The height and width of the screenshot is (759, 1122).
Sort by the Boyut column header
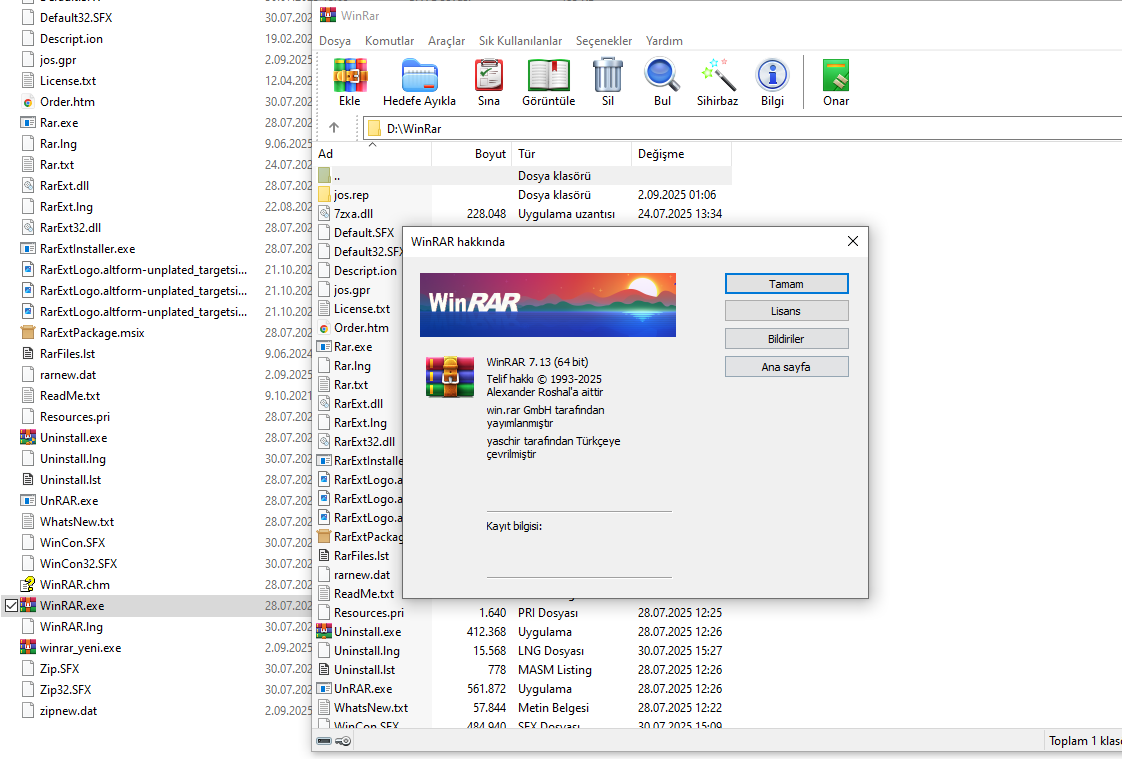click(x=471, y=154)
